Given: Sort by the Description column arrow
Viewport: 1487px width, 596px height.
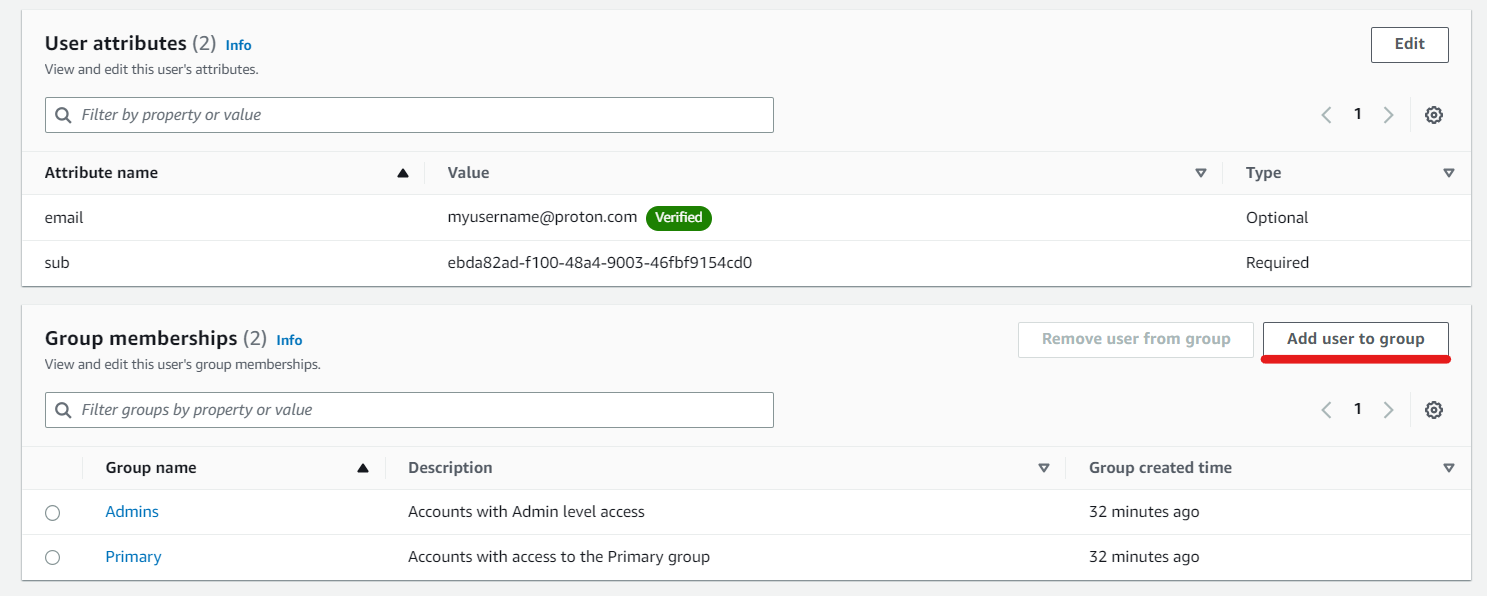Looking at the screenshot, I should (x=1044, y=468).
